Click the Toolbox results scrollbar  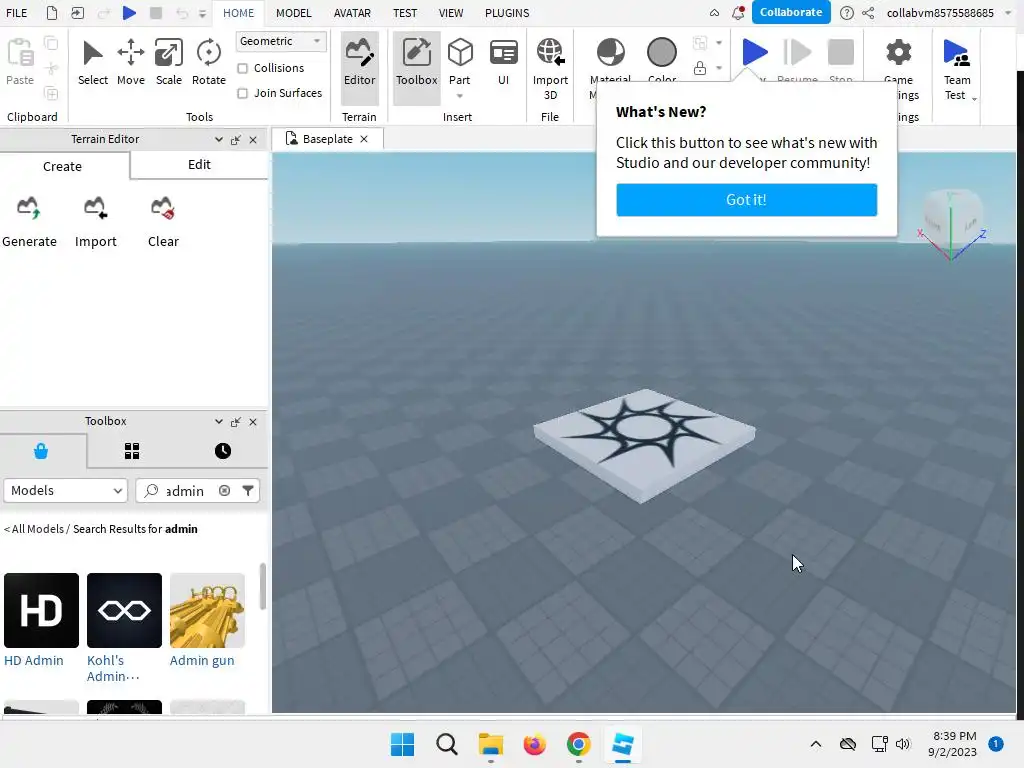point(263,586)
